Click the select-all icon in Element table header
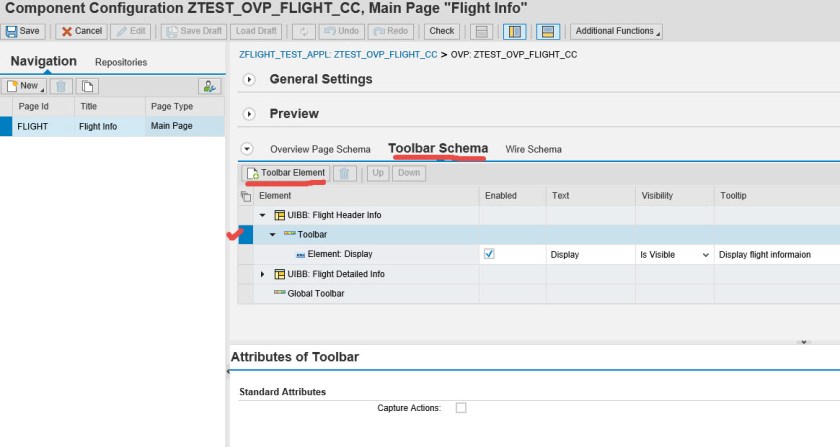Screen dimensions: 840x447 tap(246, 196)
